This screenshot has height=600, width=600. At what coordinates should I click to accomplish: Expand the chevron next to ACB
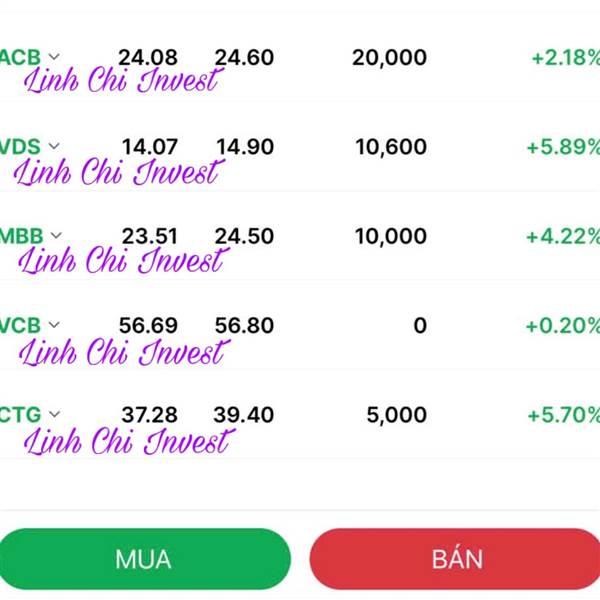point(54,57)
